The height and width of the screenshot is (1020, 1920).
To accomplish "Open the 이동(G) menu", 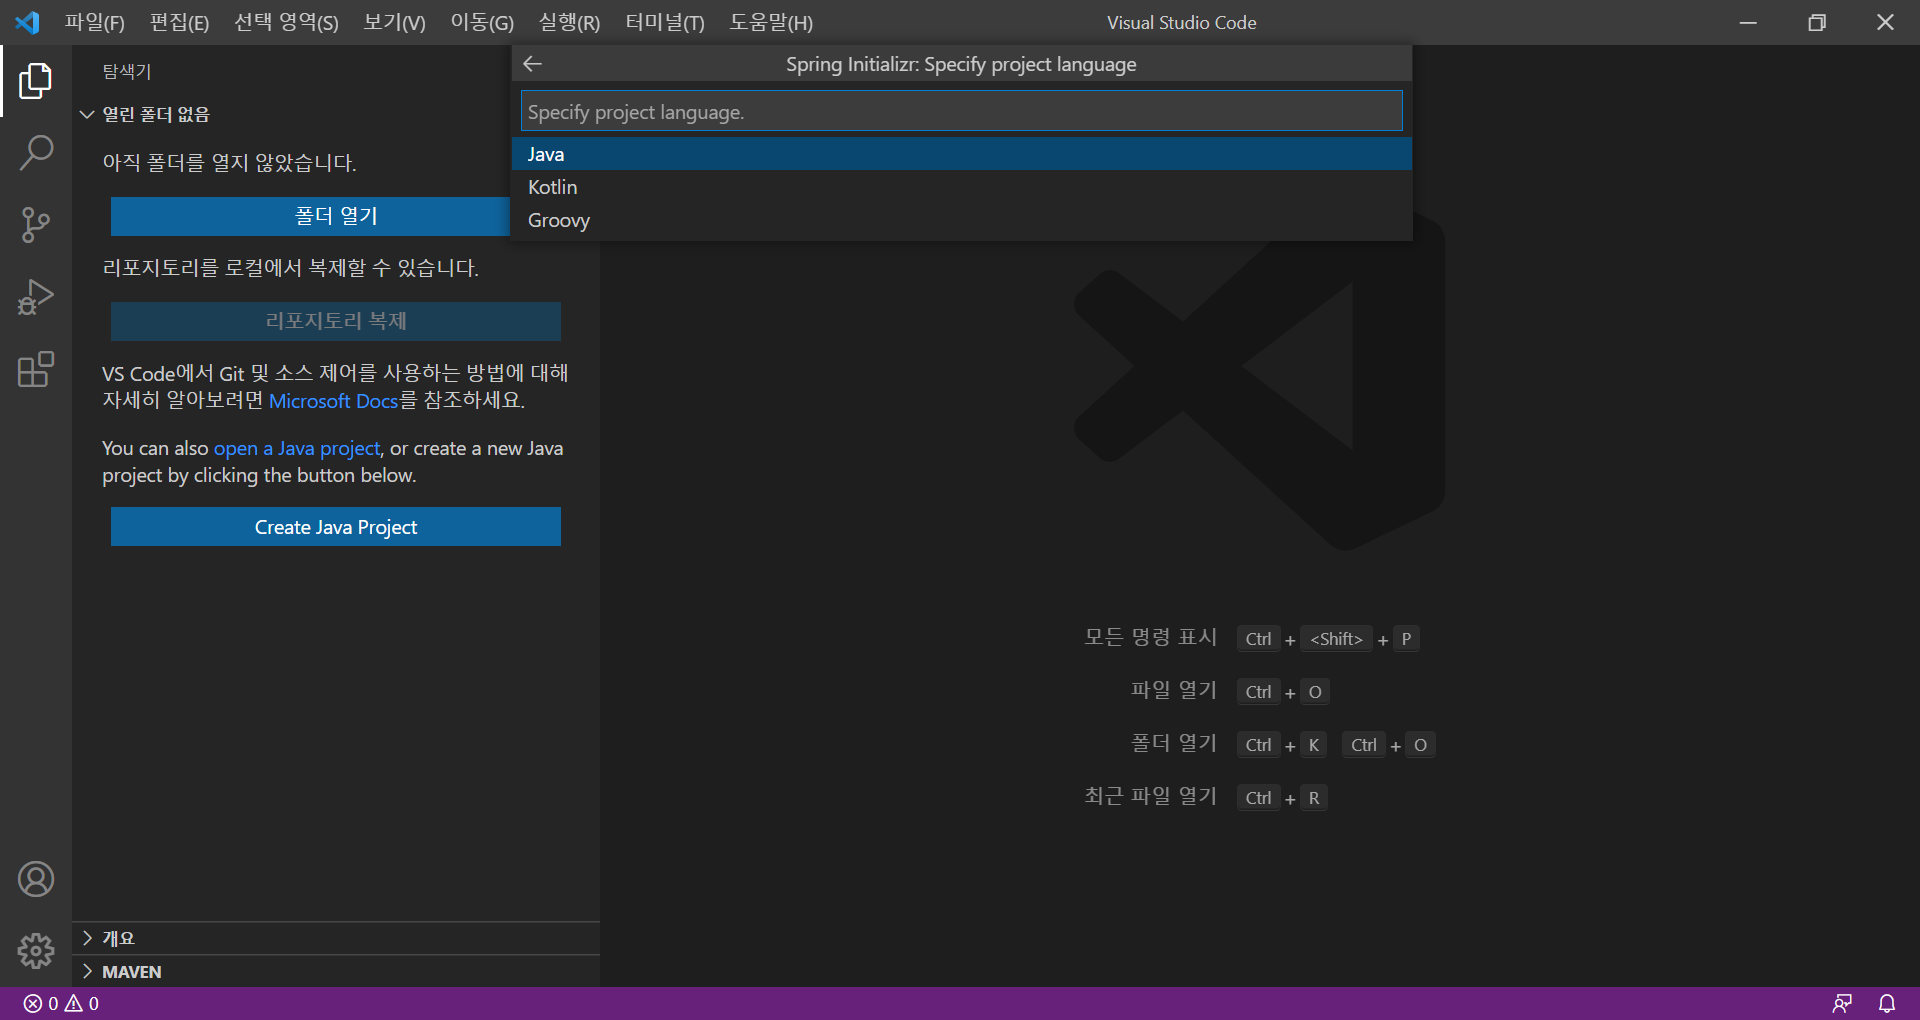I will pos(482,22).
